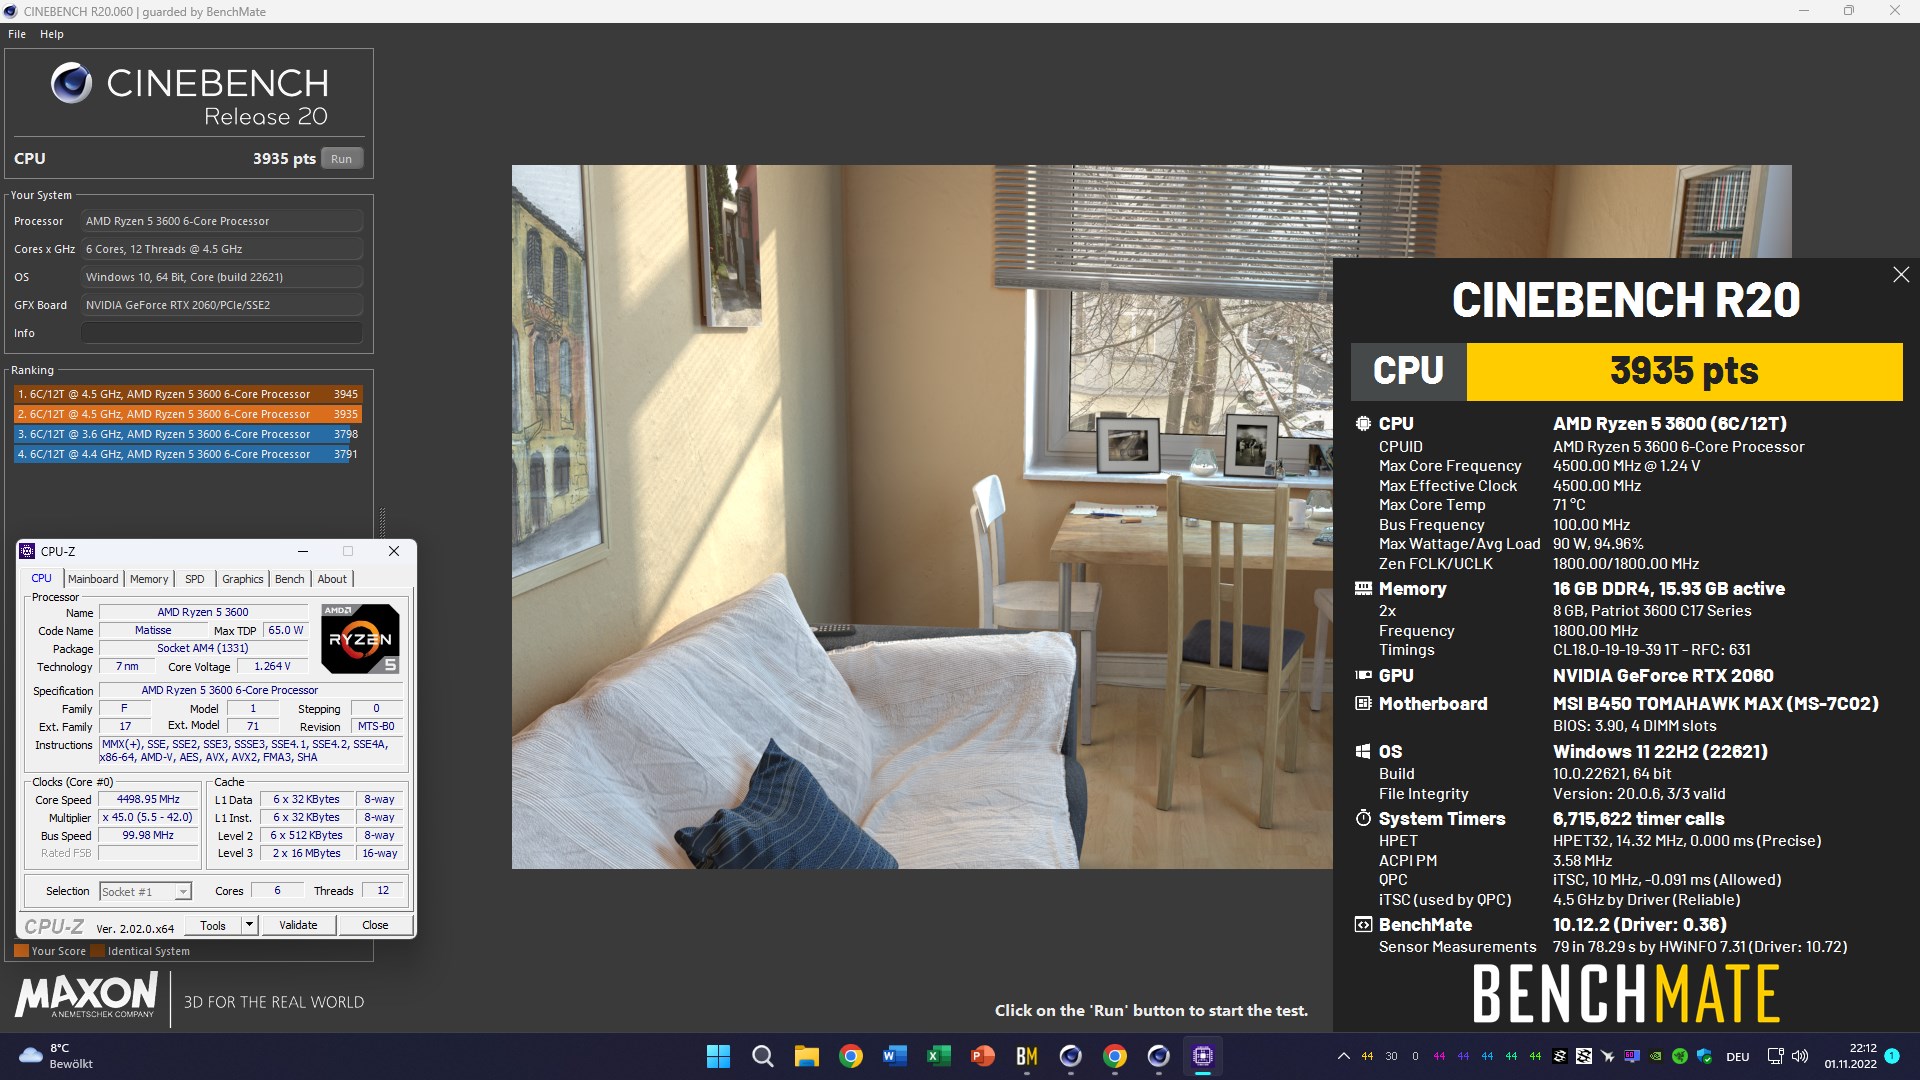
Task: Select ranking entry 2 with score 3935
Action: point(187,414)
